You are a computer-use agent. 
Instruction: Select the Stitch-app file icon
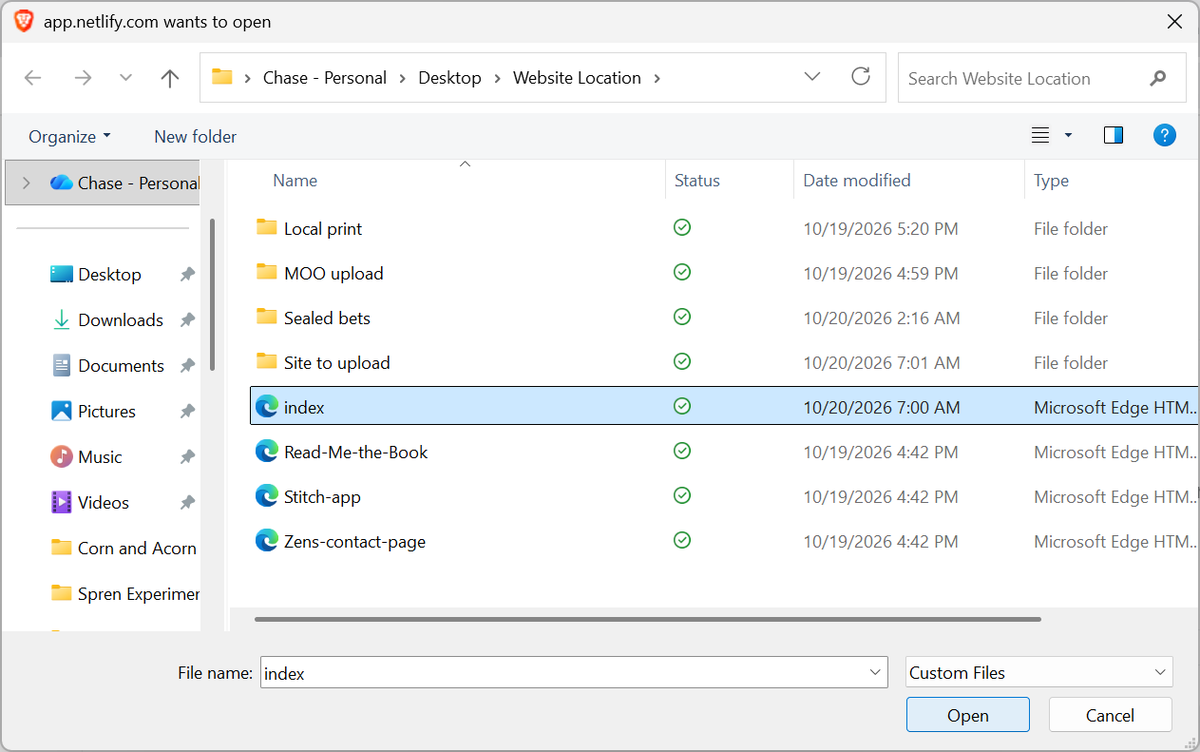pyautogui.click(x=266, y=496)
